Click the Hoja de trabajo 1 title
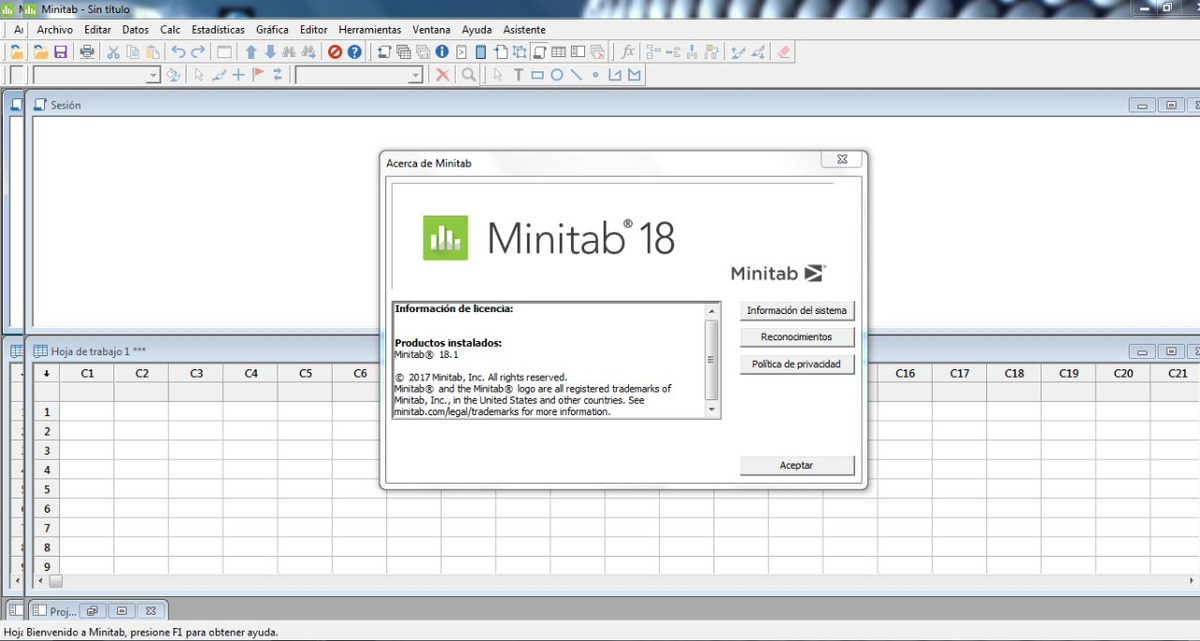This screenshot has width=1200, height=641. click(99, 351)
